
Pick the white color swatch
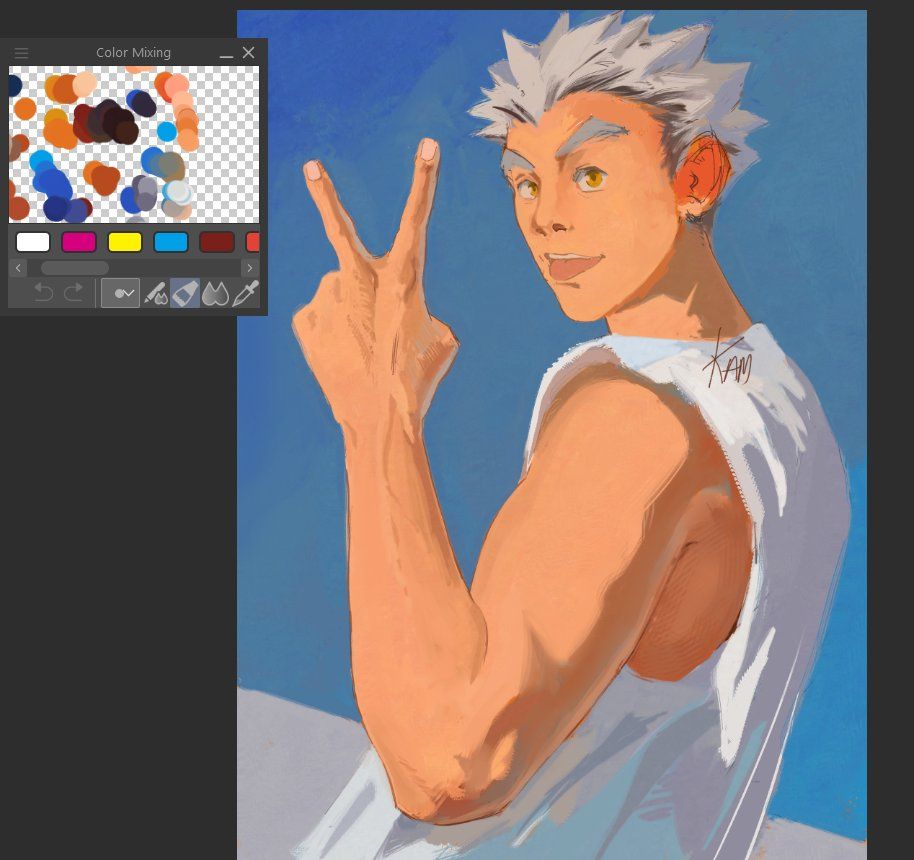pyautogui.click(x=33, y=242)
